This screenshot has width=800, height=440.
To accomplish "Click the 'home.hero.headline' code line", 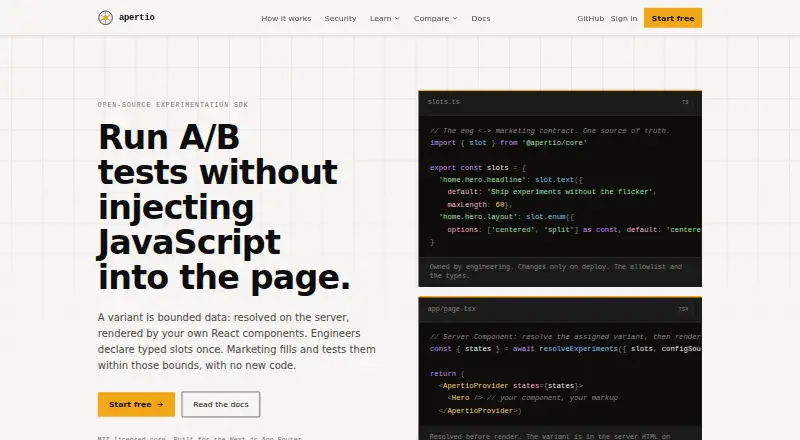I will pos(511,180).
